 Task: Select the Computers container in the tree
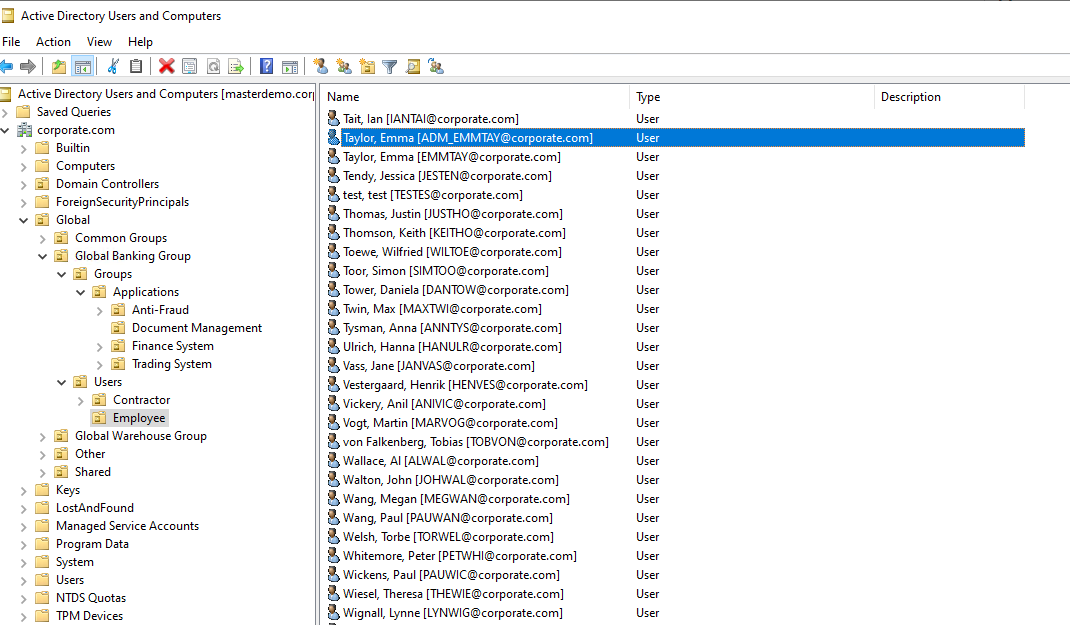(85, 166)
